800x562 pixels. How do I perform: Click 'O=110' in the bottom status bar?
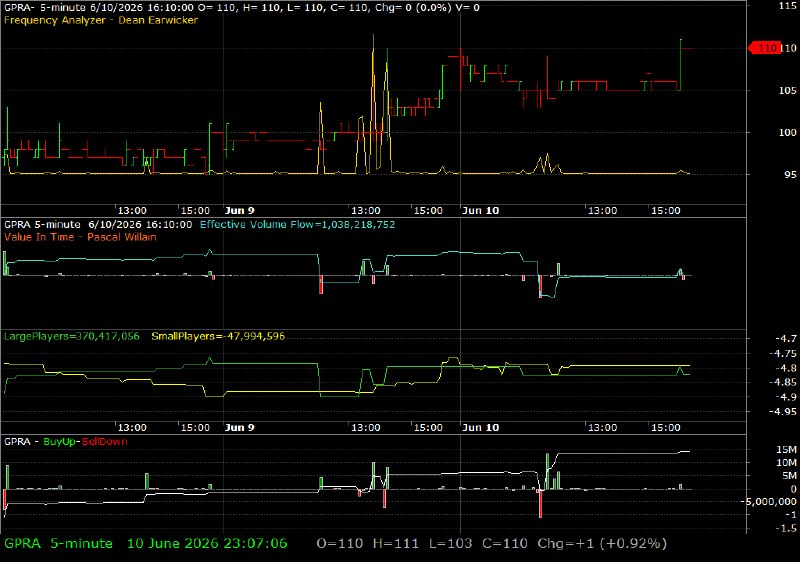340,544
